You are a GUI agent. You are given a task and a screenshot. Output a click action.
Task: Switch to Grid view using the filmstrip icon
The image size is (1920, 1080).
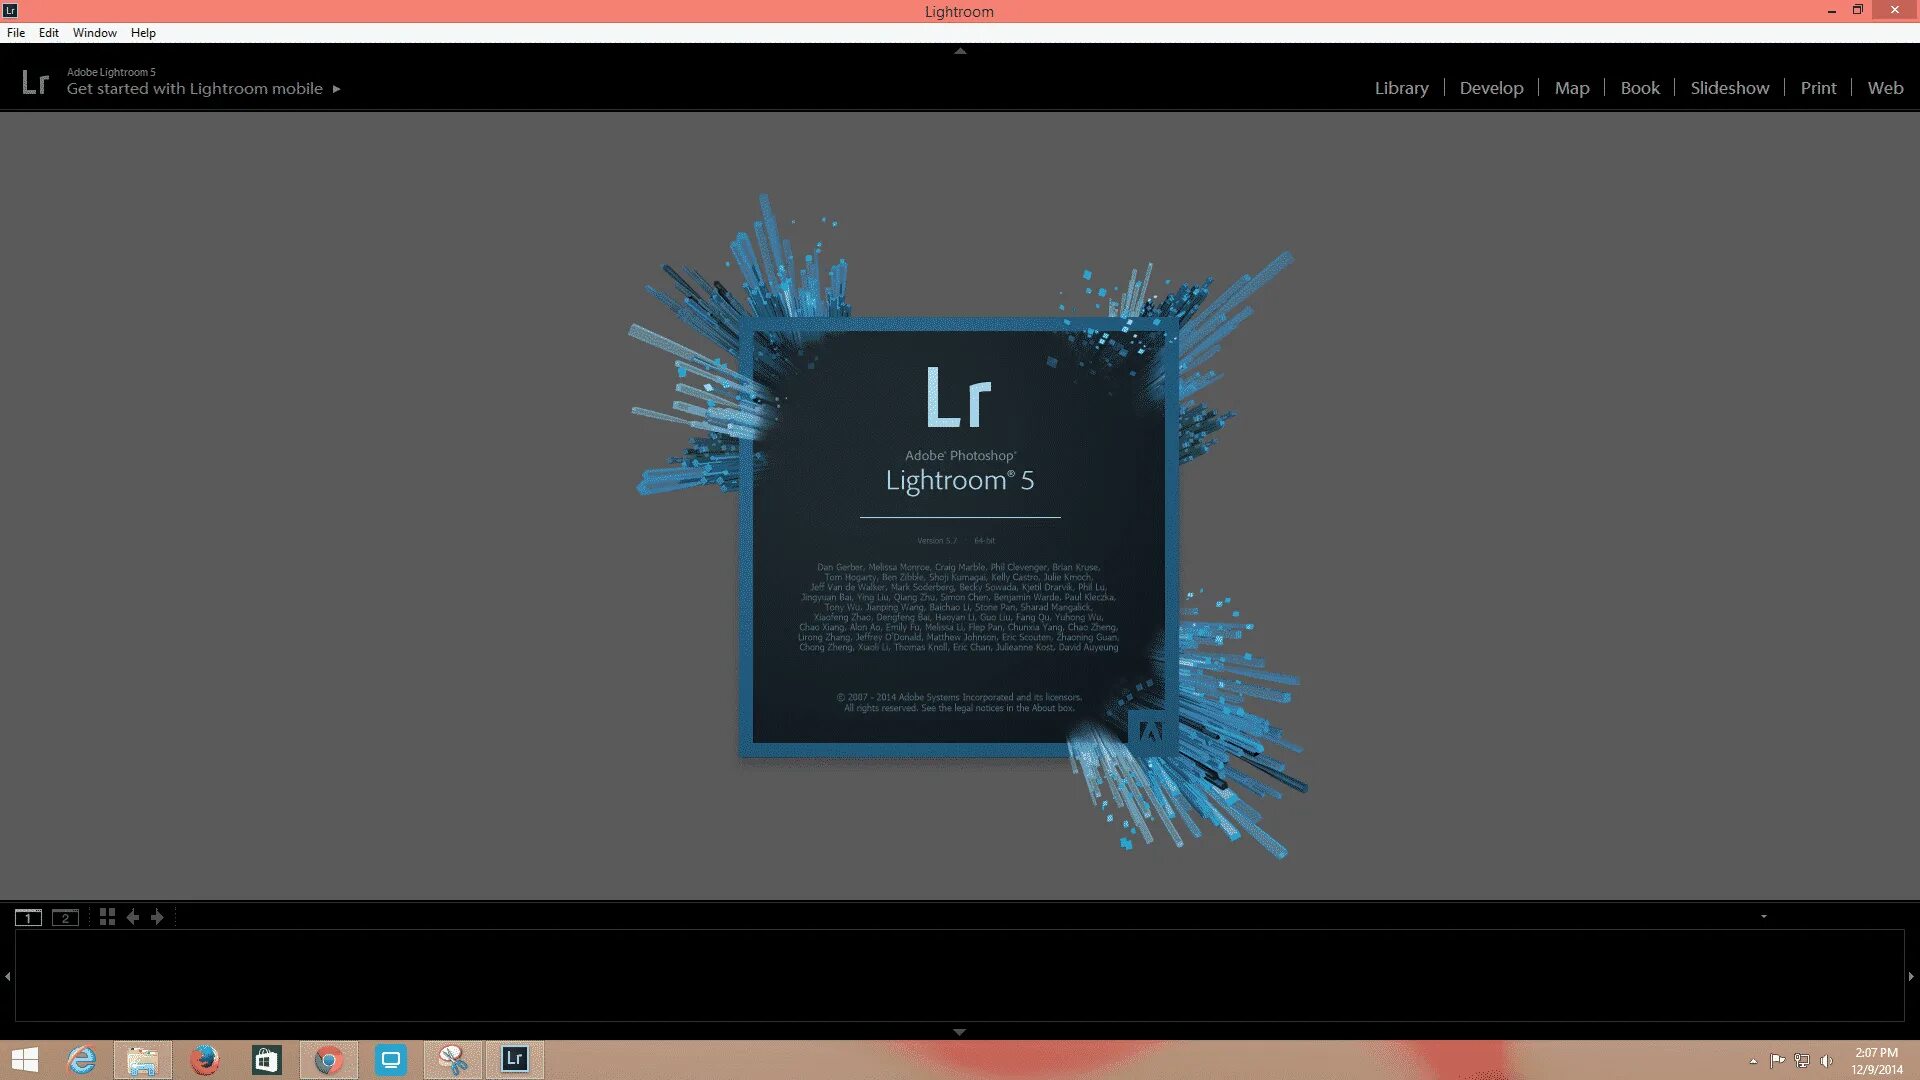(107, 917)
